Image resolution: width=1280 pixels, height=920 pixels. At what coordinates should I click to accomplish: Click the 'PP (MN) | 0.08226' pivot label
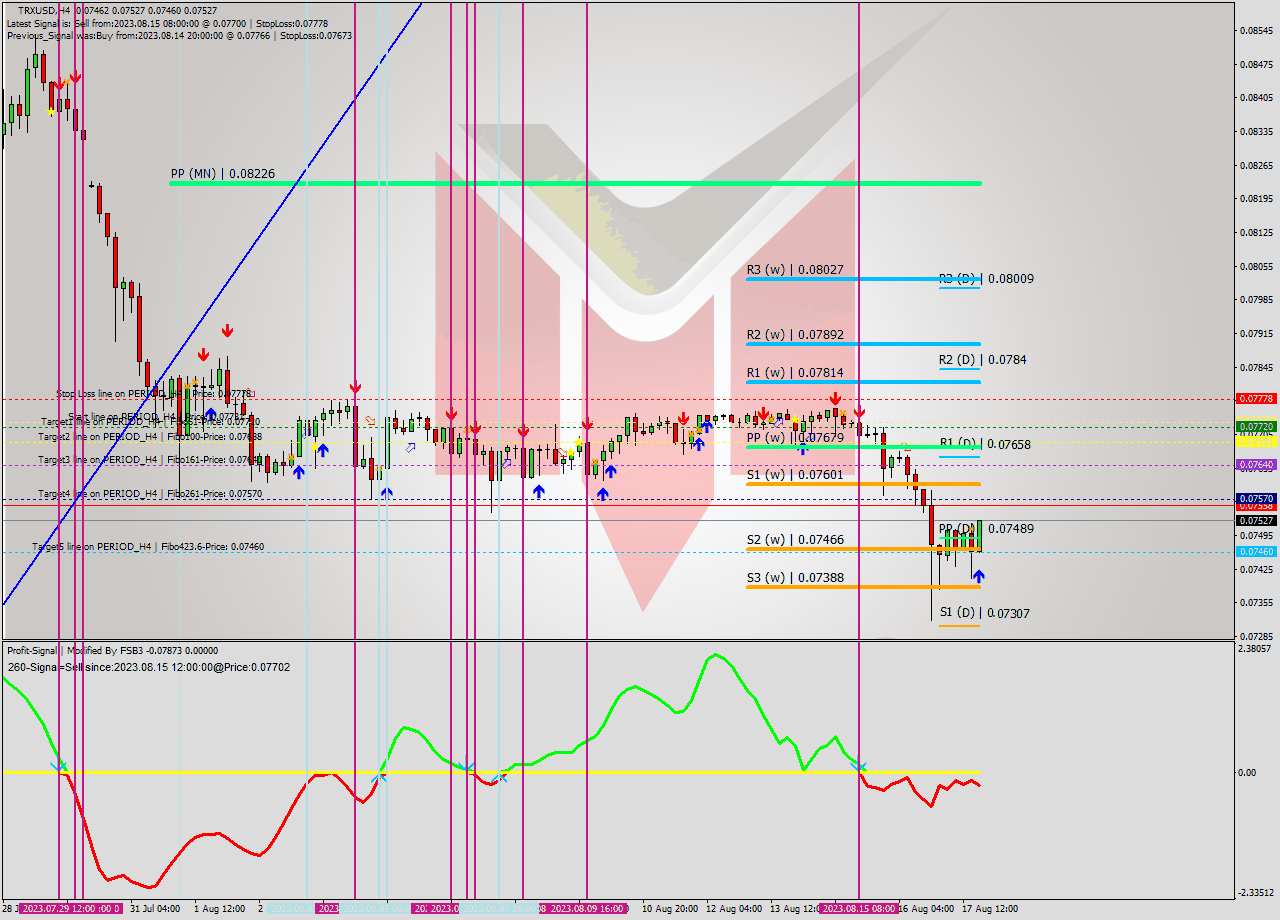[x=222, y=173]
